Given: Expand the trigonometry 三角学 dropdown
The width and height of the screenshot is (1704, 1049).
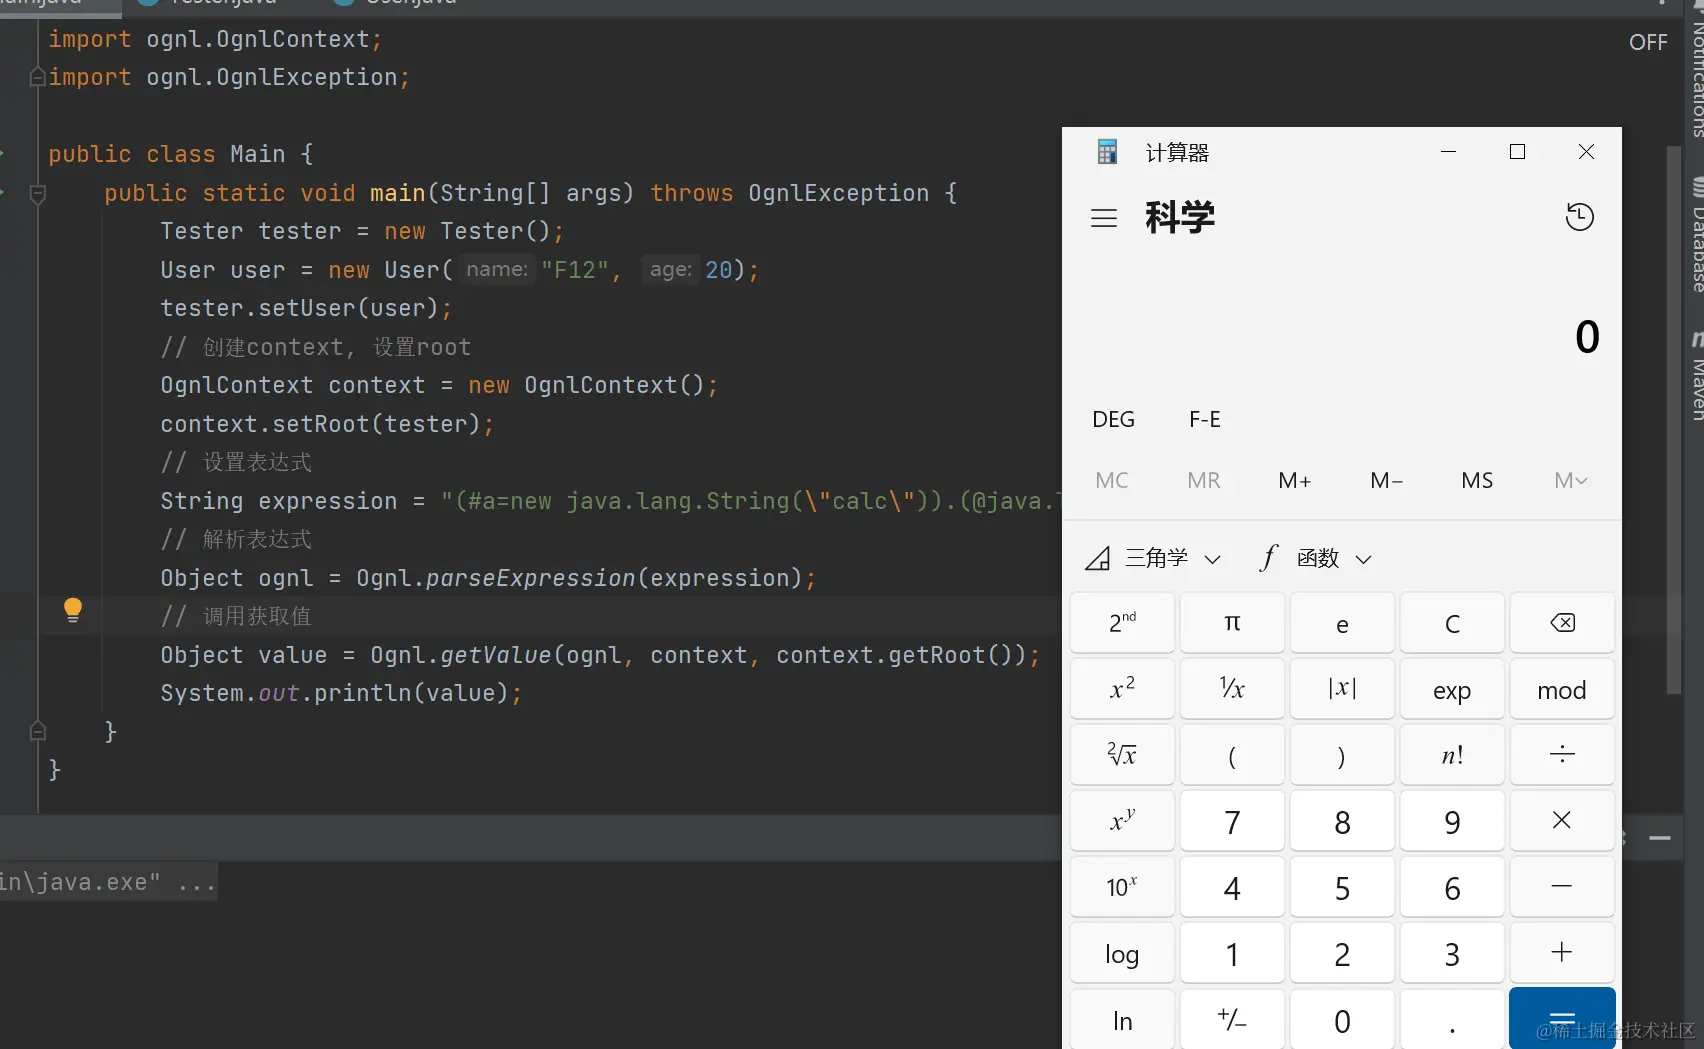Looking at the screenshot, I should tap(1153, 558).
